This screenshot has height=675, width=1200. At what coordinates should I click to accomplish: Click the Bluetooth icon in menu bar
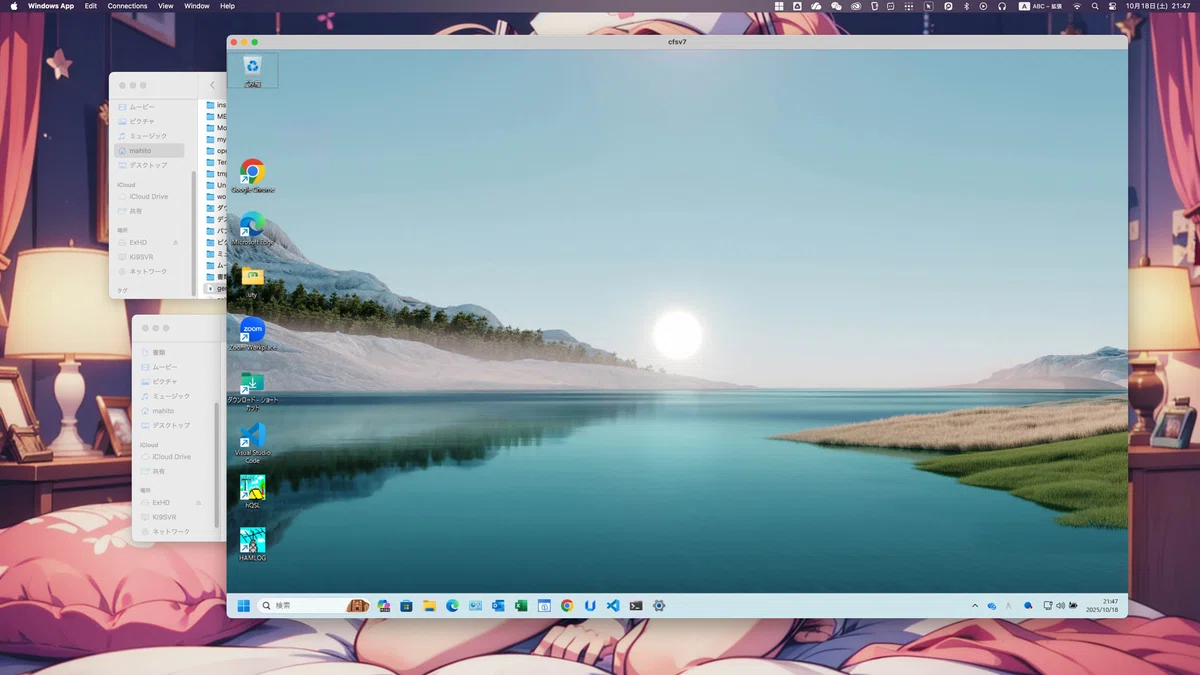click(x=966, y=6)
